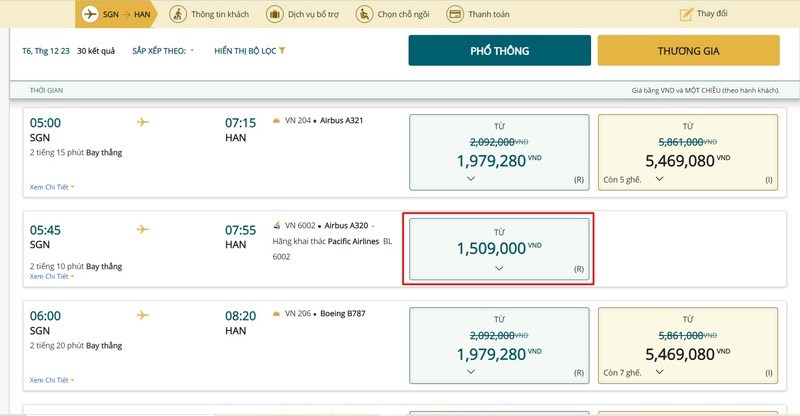Image resolution: width=800 pixels, height=416 pixels.
Task: Pick the 06:00 flight 5,469,080 VND business fare
Action: (687, 346)
